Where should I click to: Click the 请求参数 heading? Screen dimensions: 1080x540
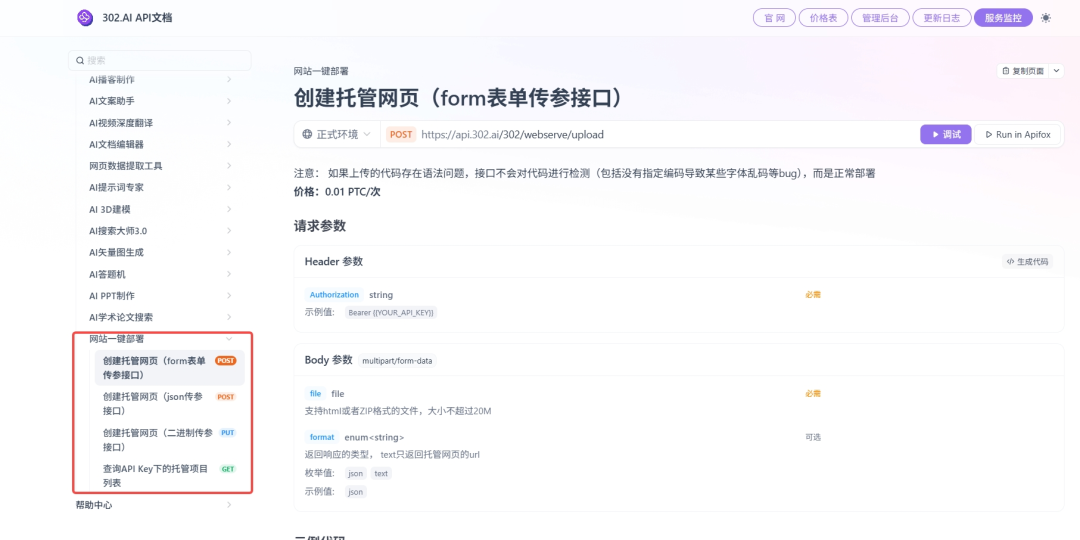(x=320, y=226)
